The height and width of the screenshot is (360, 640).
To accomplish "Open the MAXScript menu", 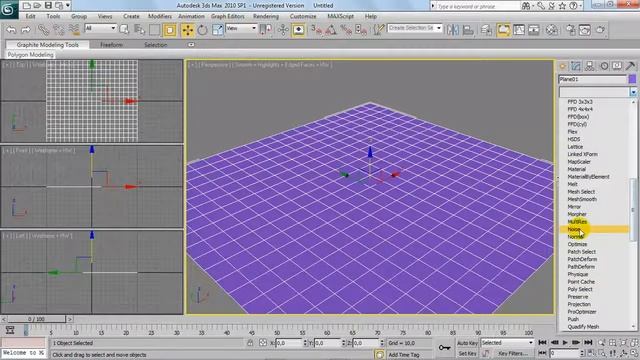I will (x=340, y=16).
